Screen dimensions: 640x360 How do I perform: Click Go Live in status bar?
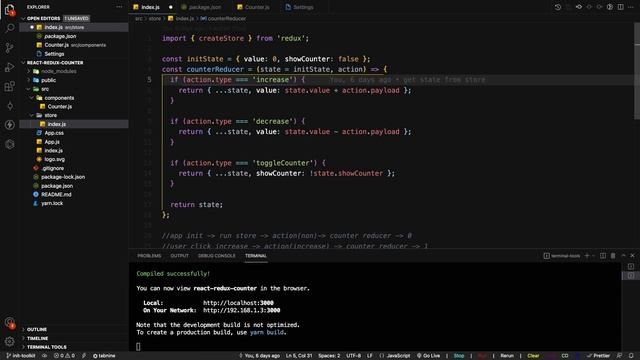pyautogui.click(x=428, y=356)
